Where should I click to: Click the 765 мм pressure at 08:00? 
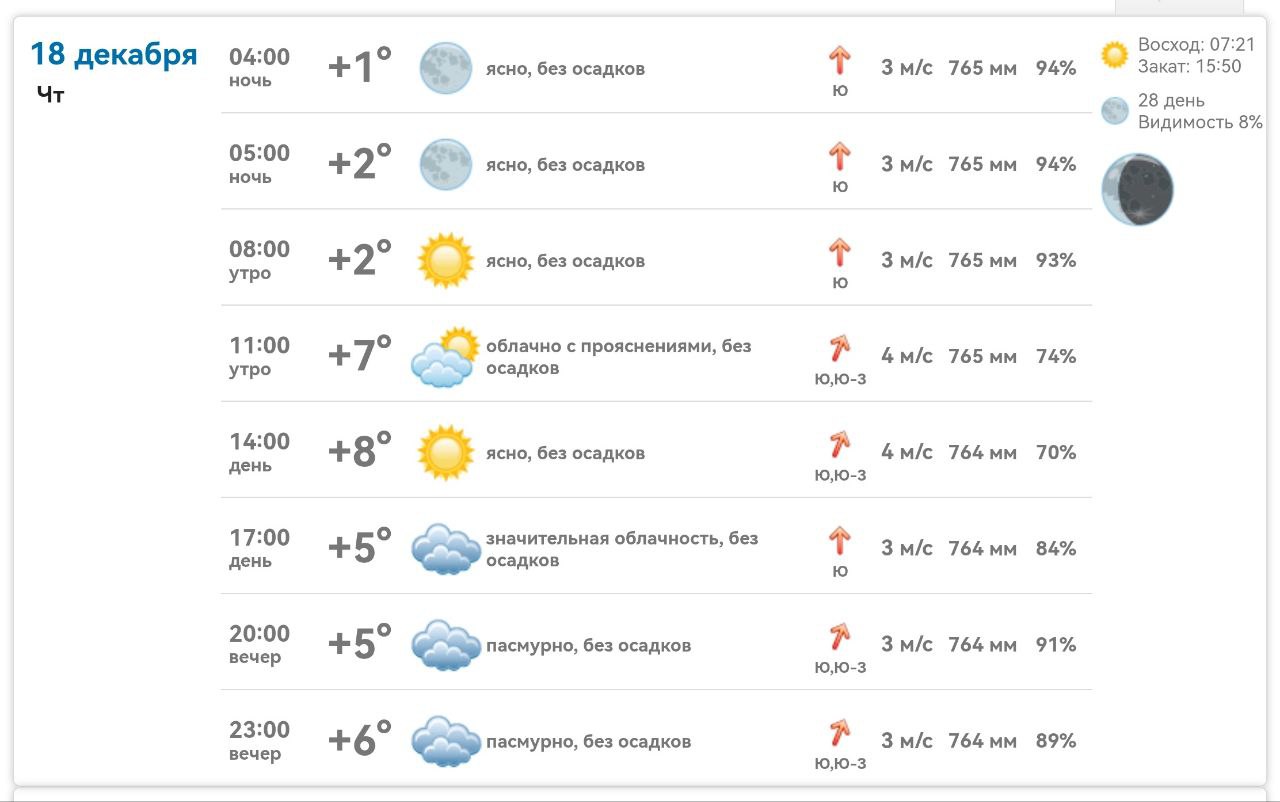point(982,260)
